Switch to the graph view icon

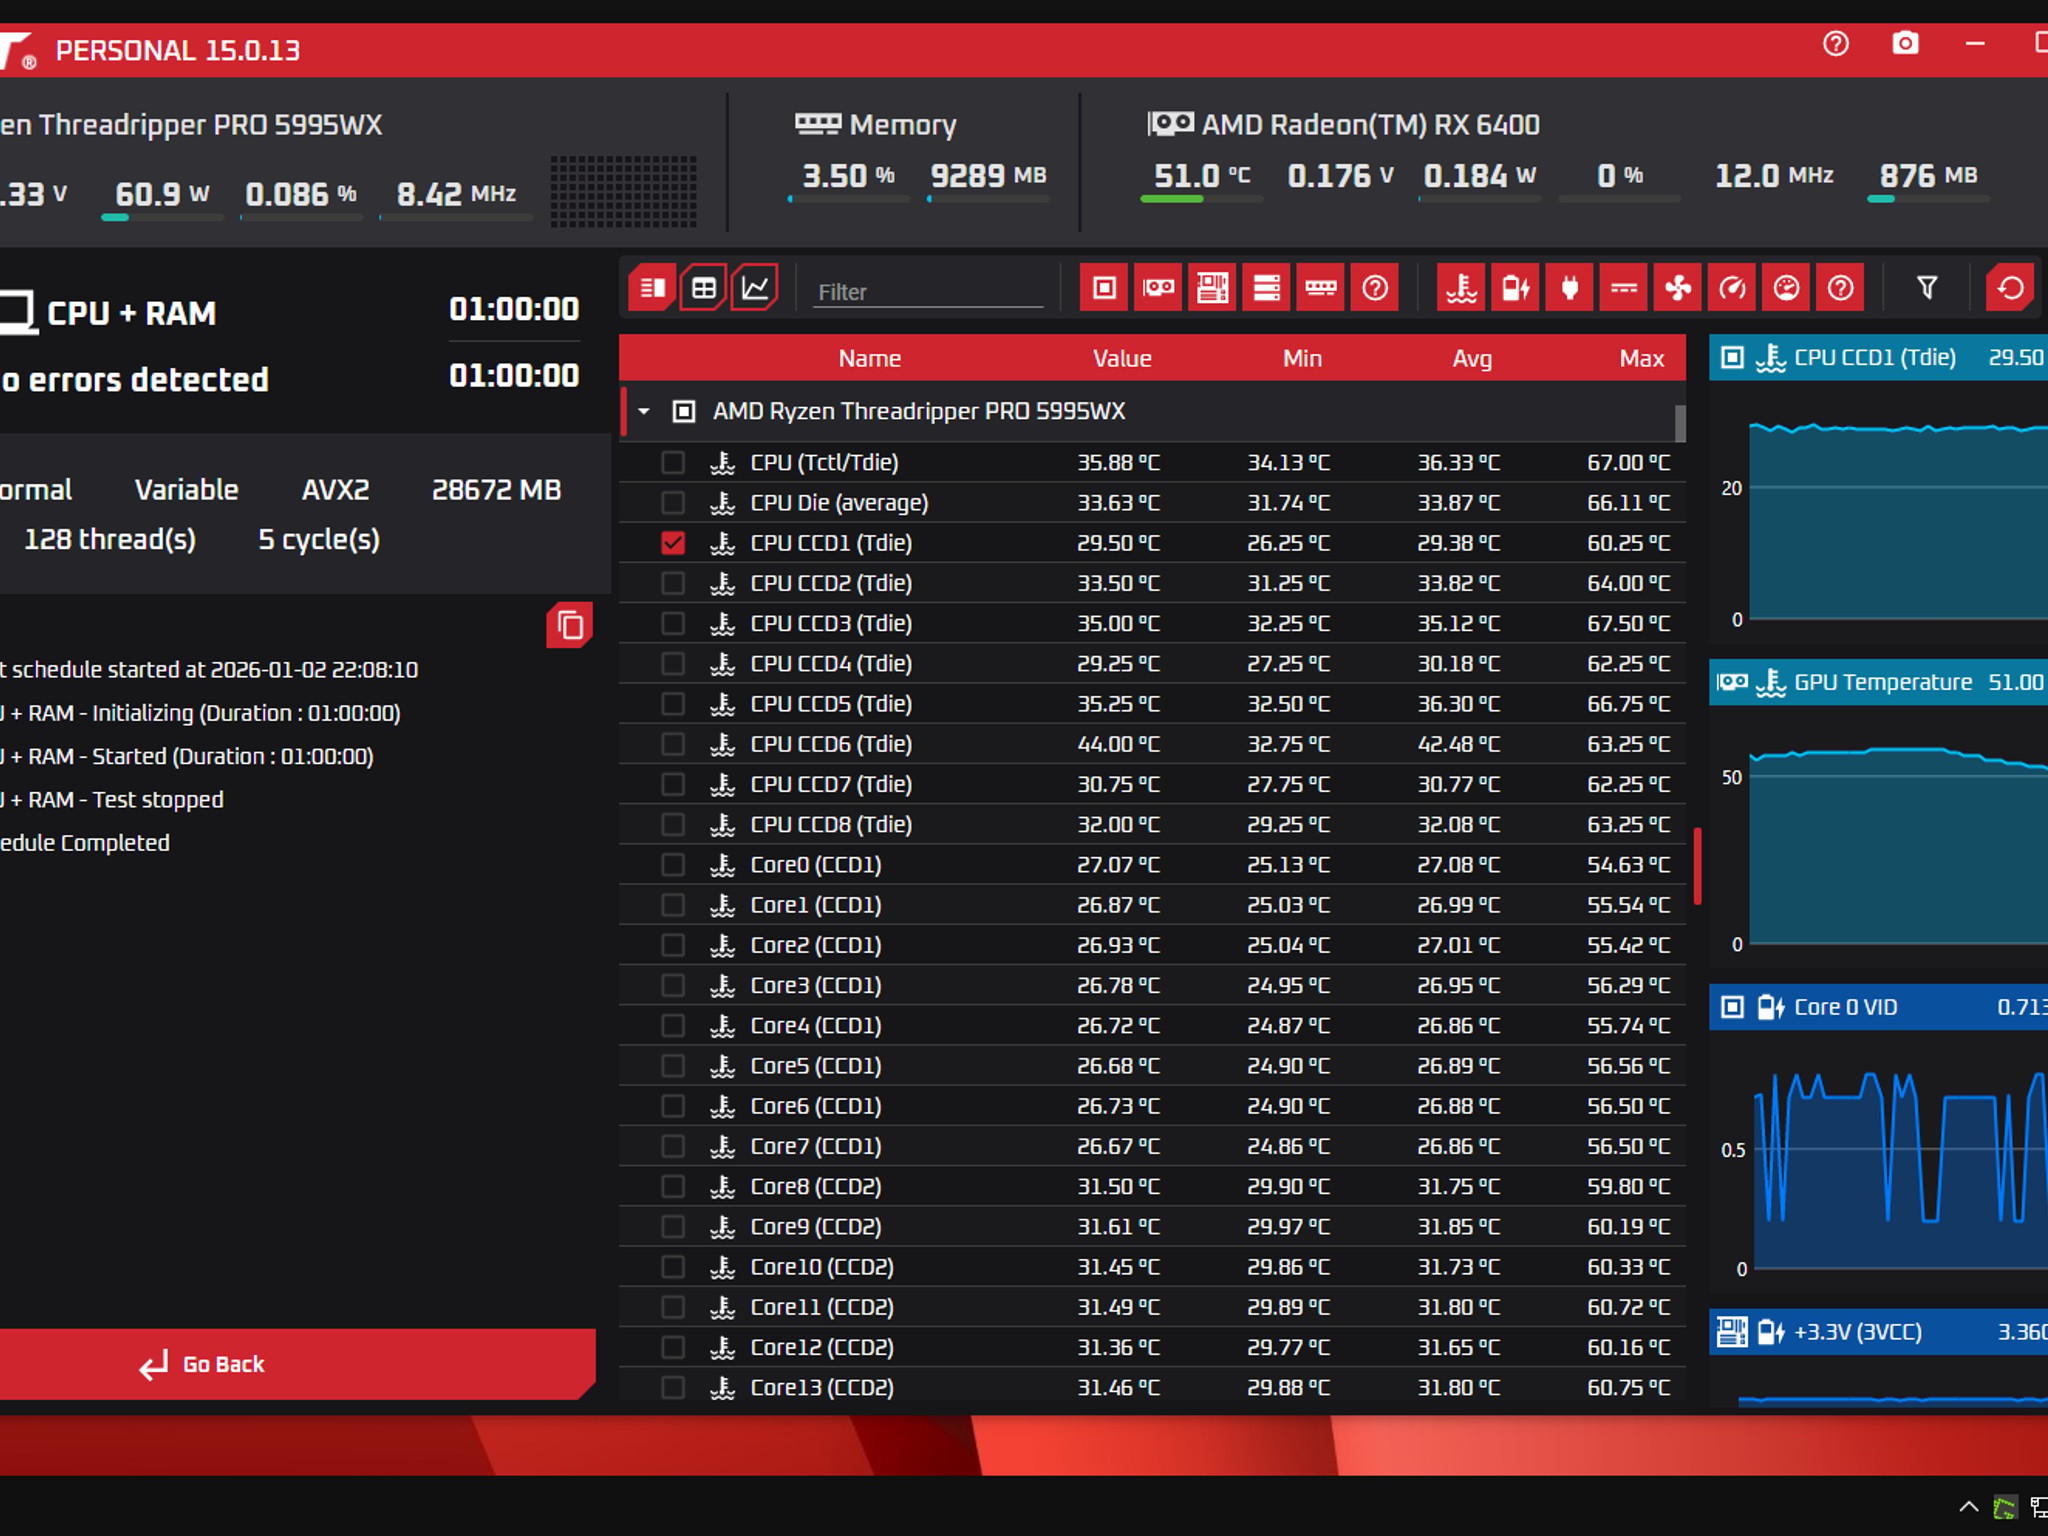[x=755, y=288]
